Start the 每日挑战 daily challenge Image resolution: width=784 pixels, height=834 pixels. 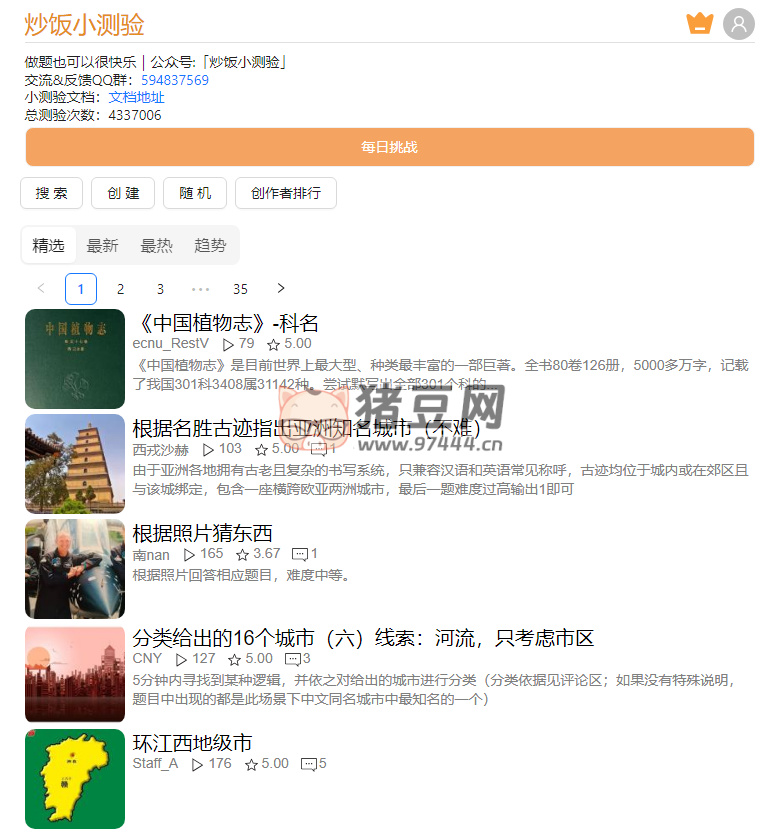tap(390, 147)
